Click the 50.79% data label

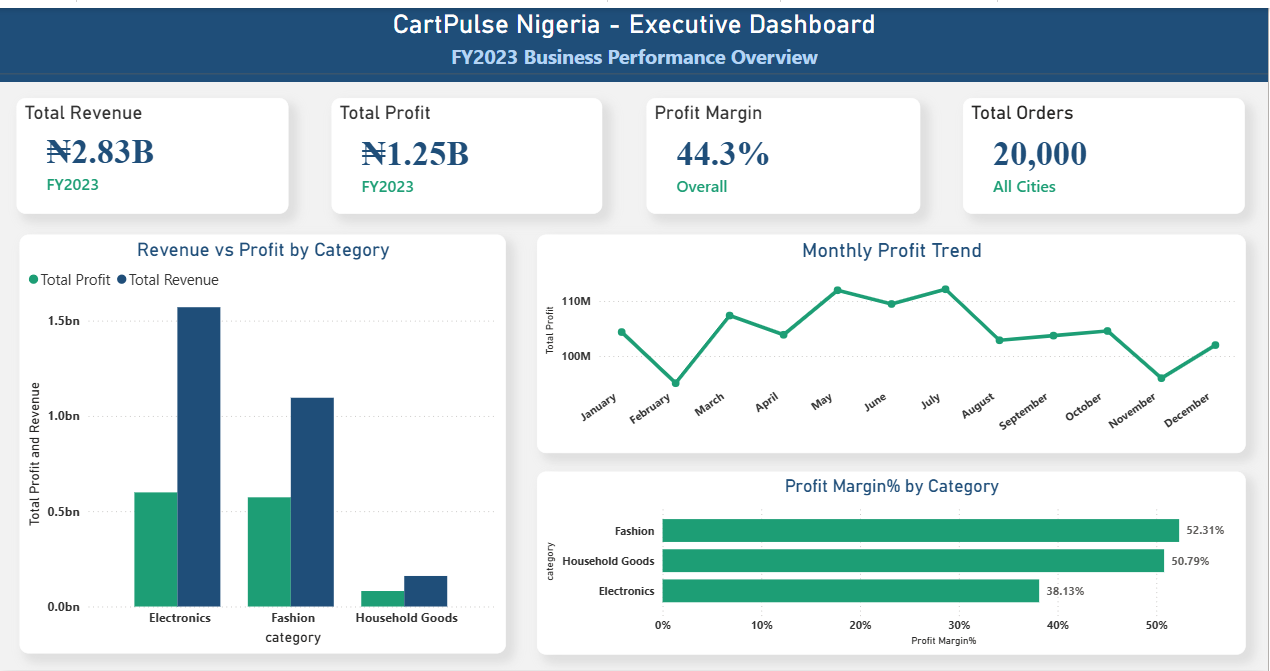[1190, 561]
